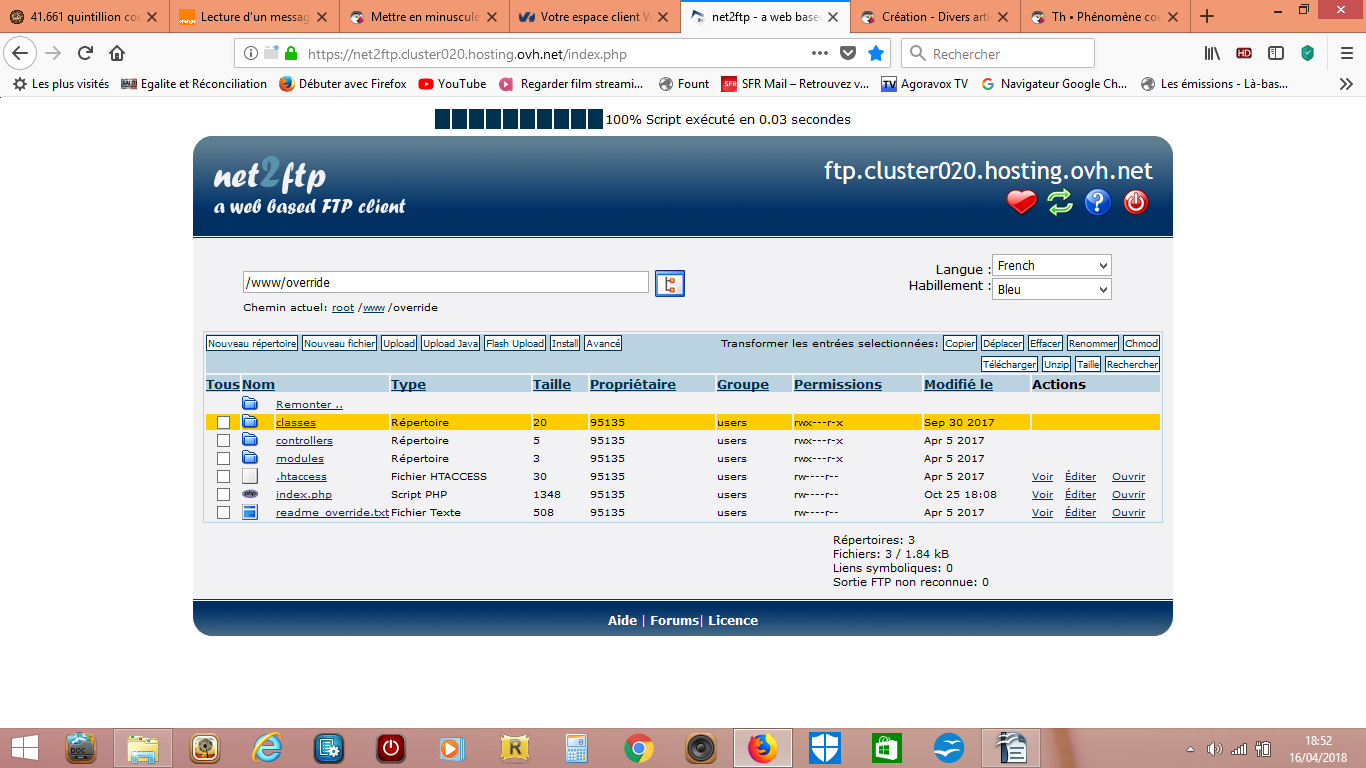Click the red power logout icon

(1135, 202)
